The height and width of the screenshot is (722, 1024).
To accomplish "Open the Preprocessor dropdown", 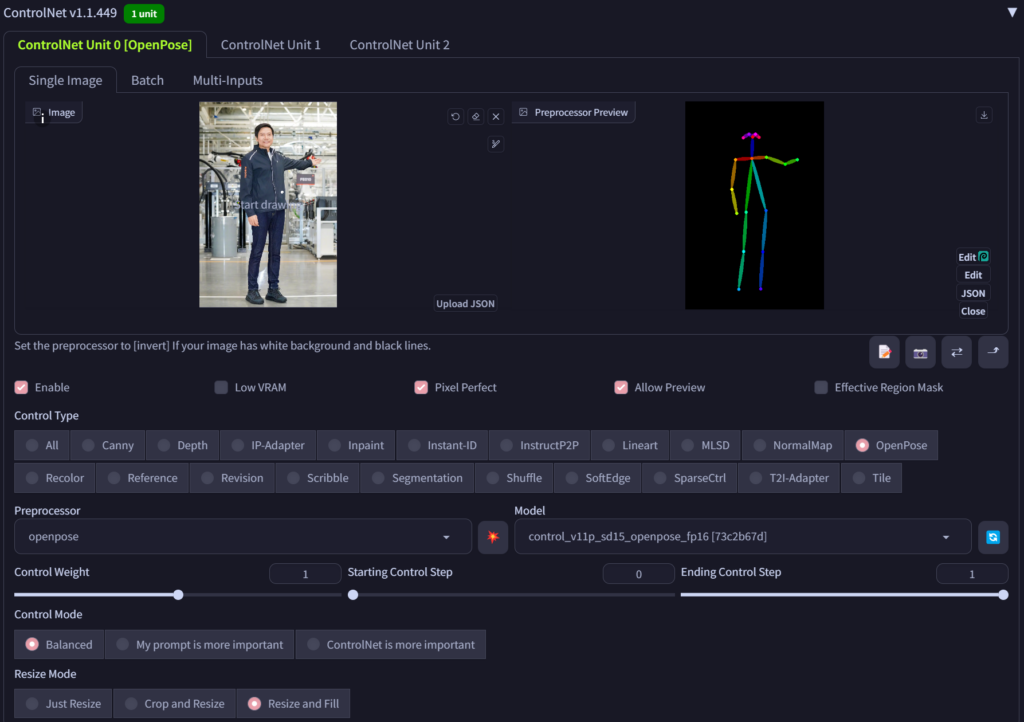I will click(x=243, y=537).
